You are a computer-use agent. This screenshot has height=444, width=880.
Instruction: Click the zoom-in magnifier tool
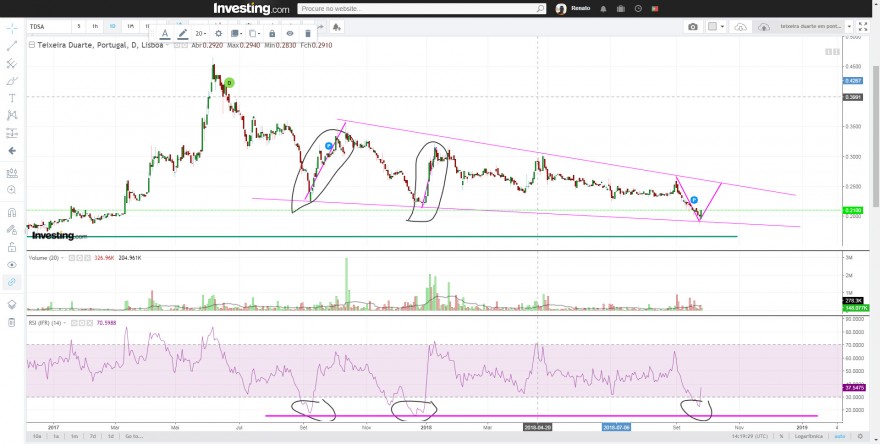[x=12, y=190]
